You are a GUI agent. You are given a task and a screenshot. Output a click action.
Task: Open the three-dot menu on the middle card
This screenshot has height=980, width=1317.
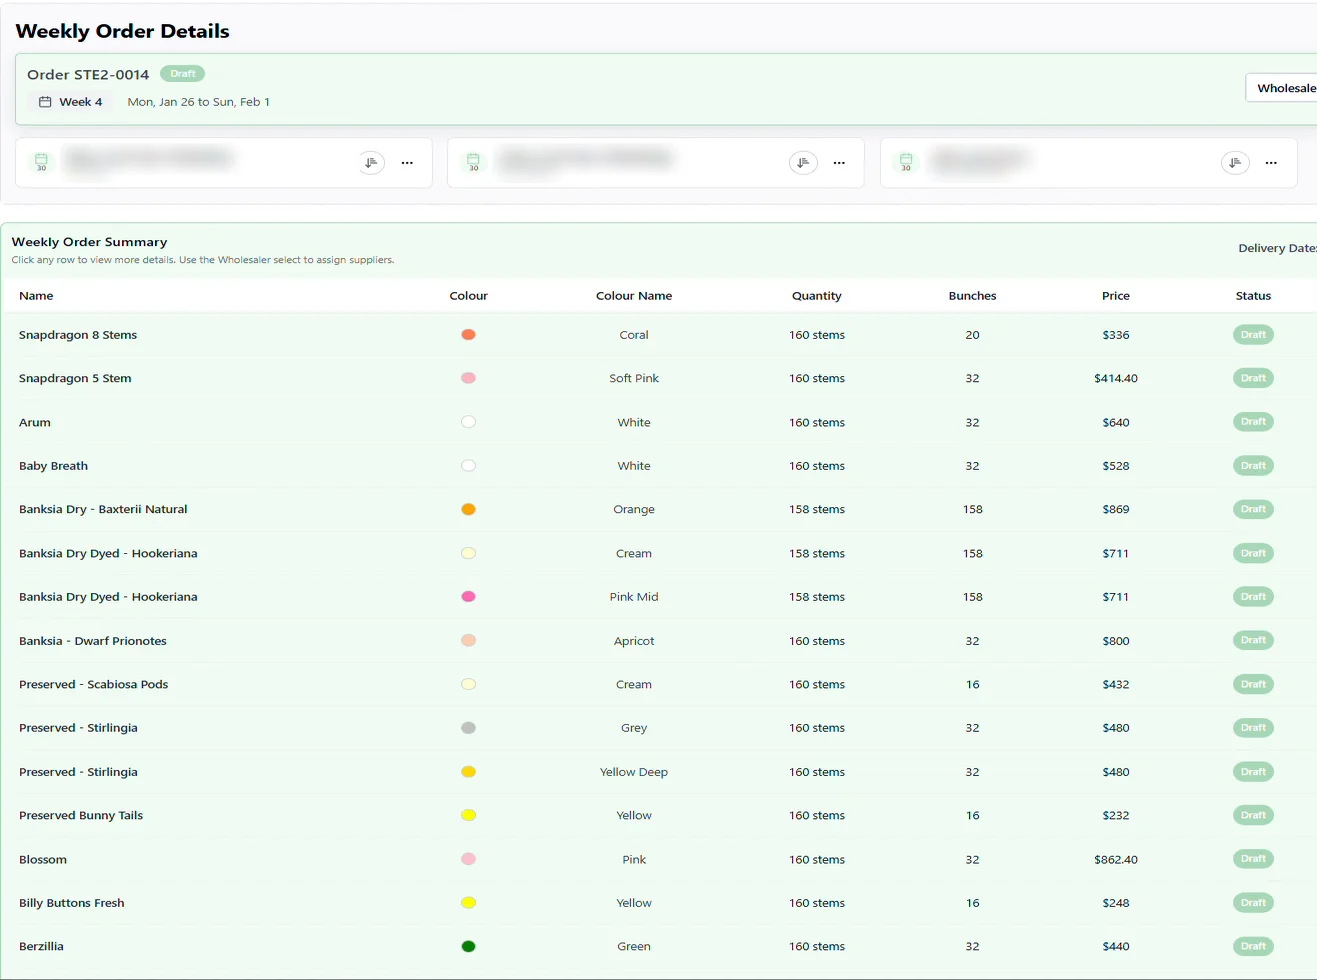point(839,163)
